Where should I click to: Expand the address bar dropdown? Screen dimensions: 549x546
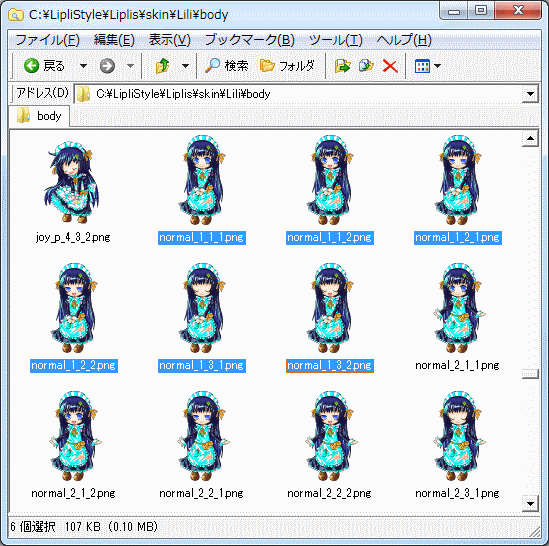click(x=530, y=94)
